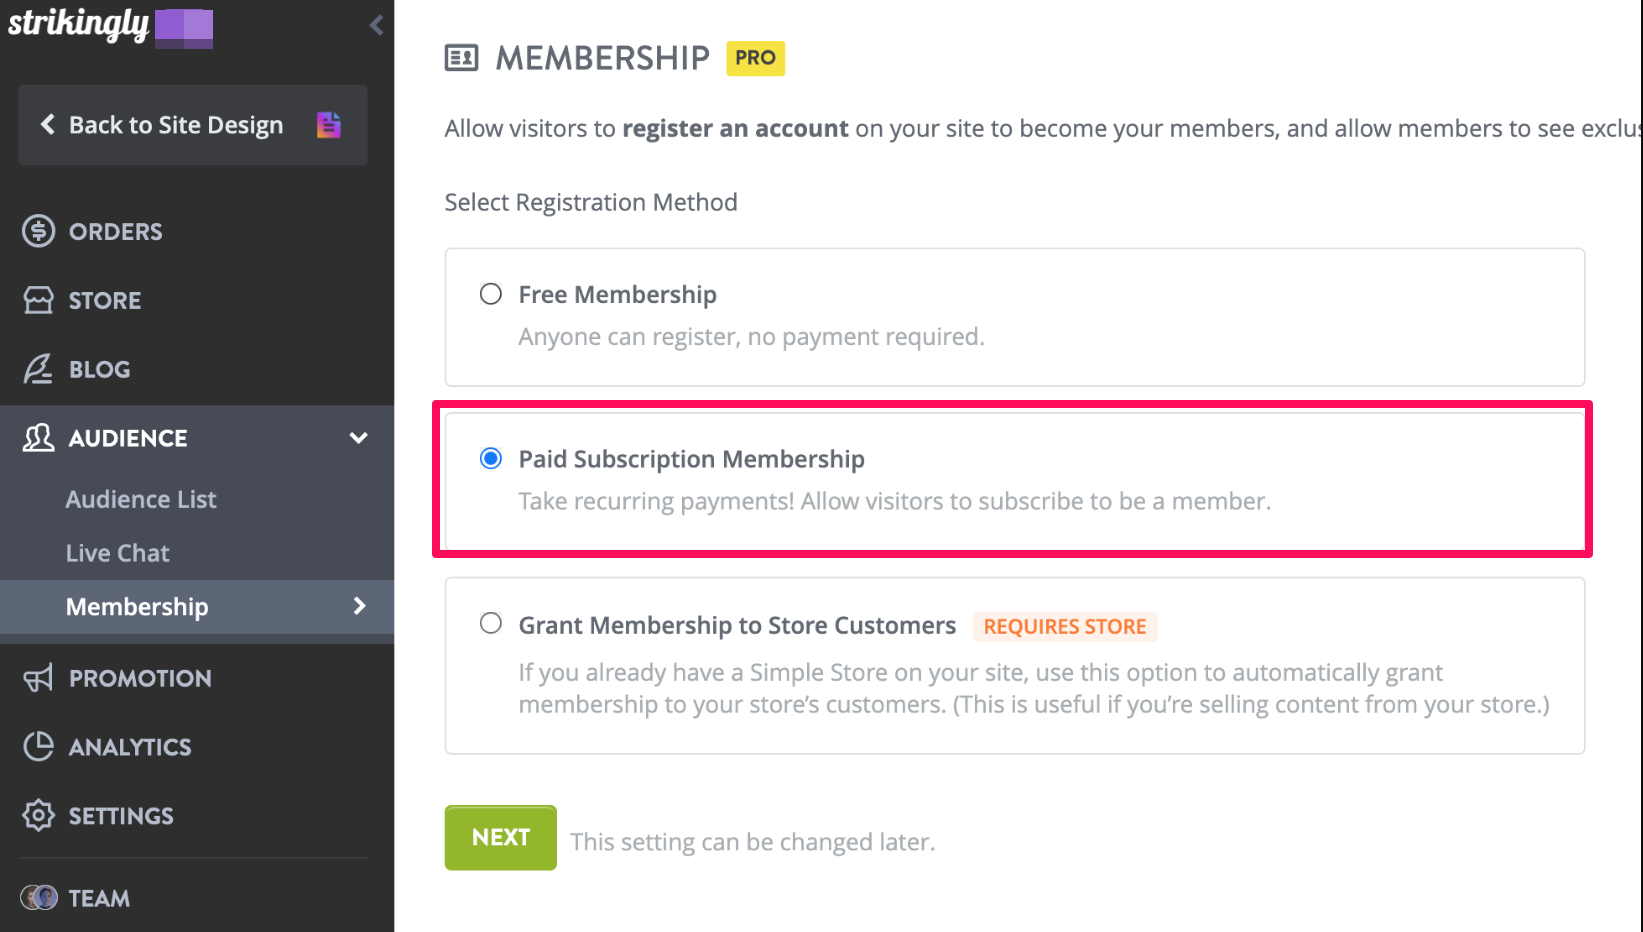Click the yellow PRO badge
This screenshot has width=1643, height=932.
click(755, 58)
